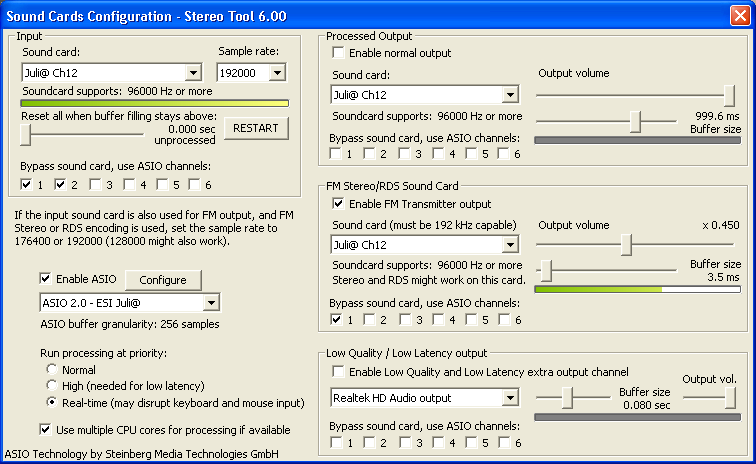
Task: Open the Realtek HD Audio output dropdown
Action: [x=425, y=398]
